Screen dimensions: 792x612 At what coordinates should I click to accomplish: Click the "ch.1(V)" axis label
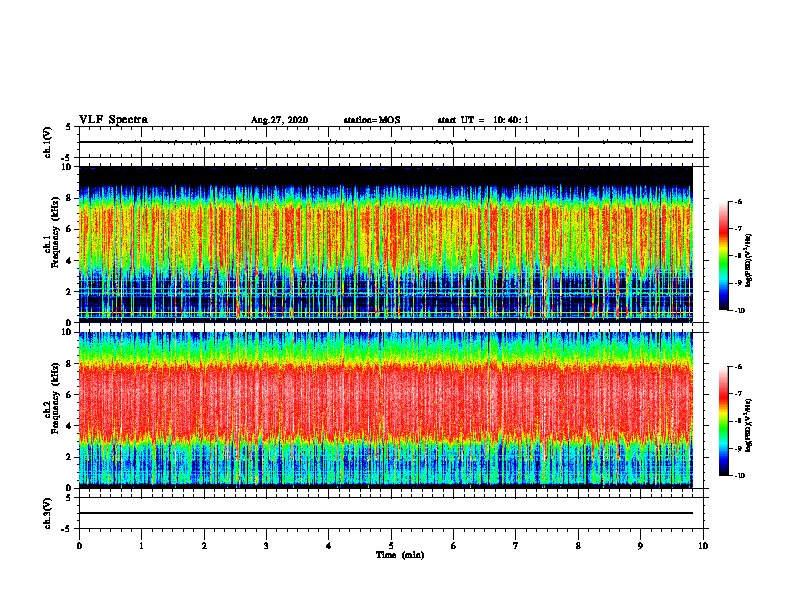coord(47,142)
